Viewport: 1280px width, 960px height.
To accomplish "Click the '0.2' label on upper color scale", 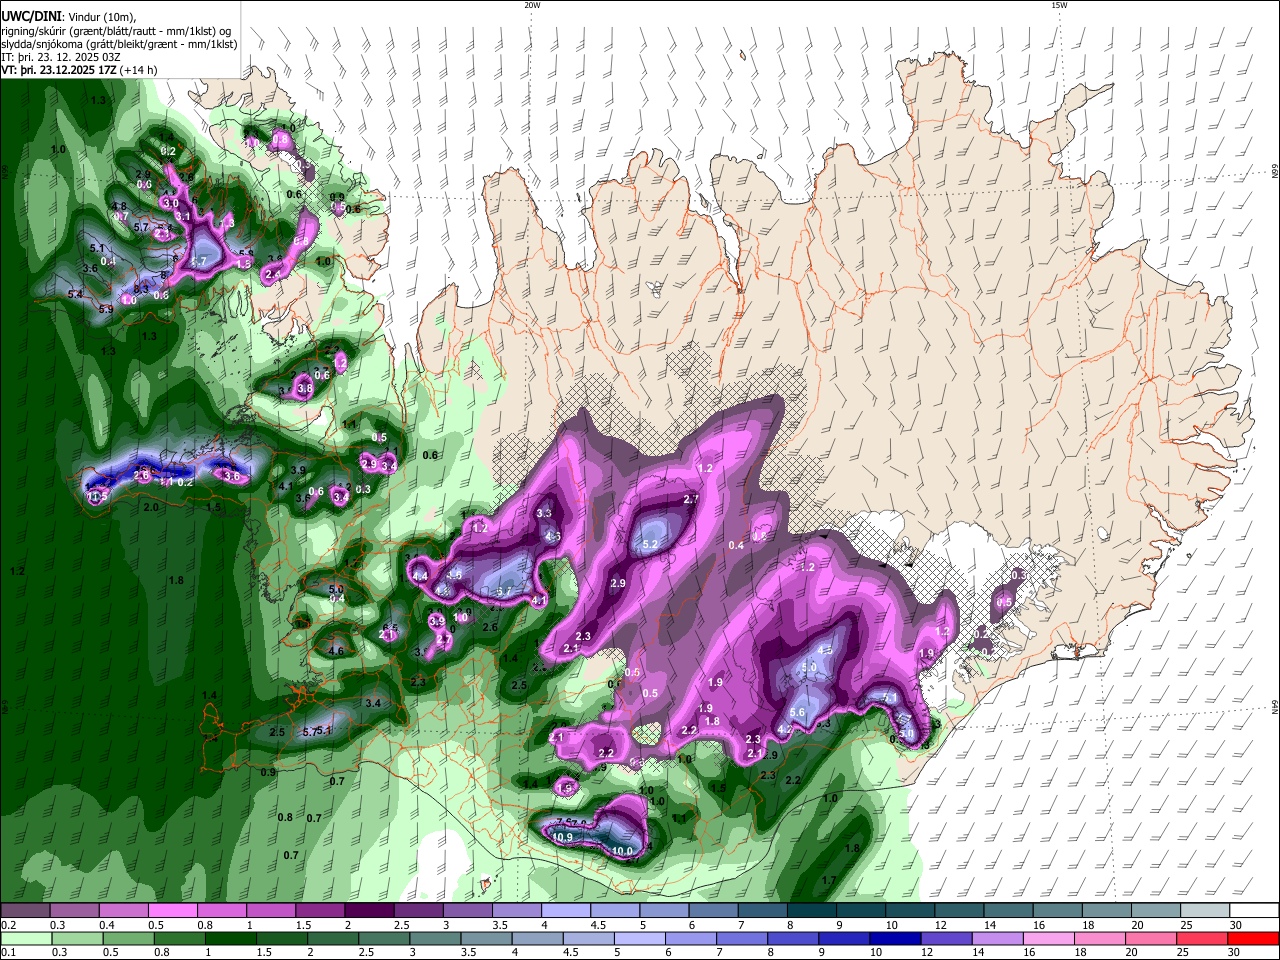I will click(9, 925).
